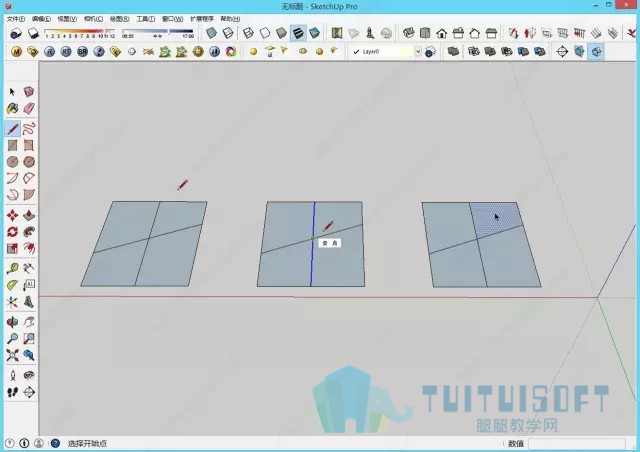Choose the Arc tool
This screenshot has width=640, height=452.
[x=12, y=178]
